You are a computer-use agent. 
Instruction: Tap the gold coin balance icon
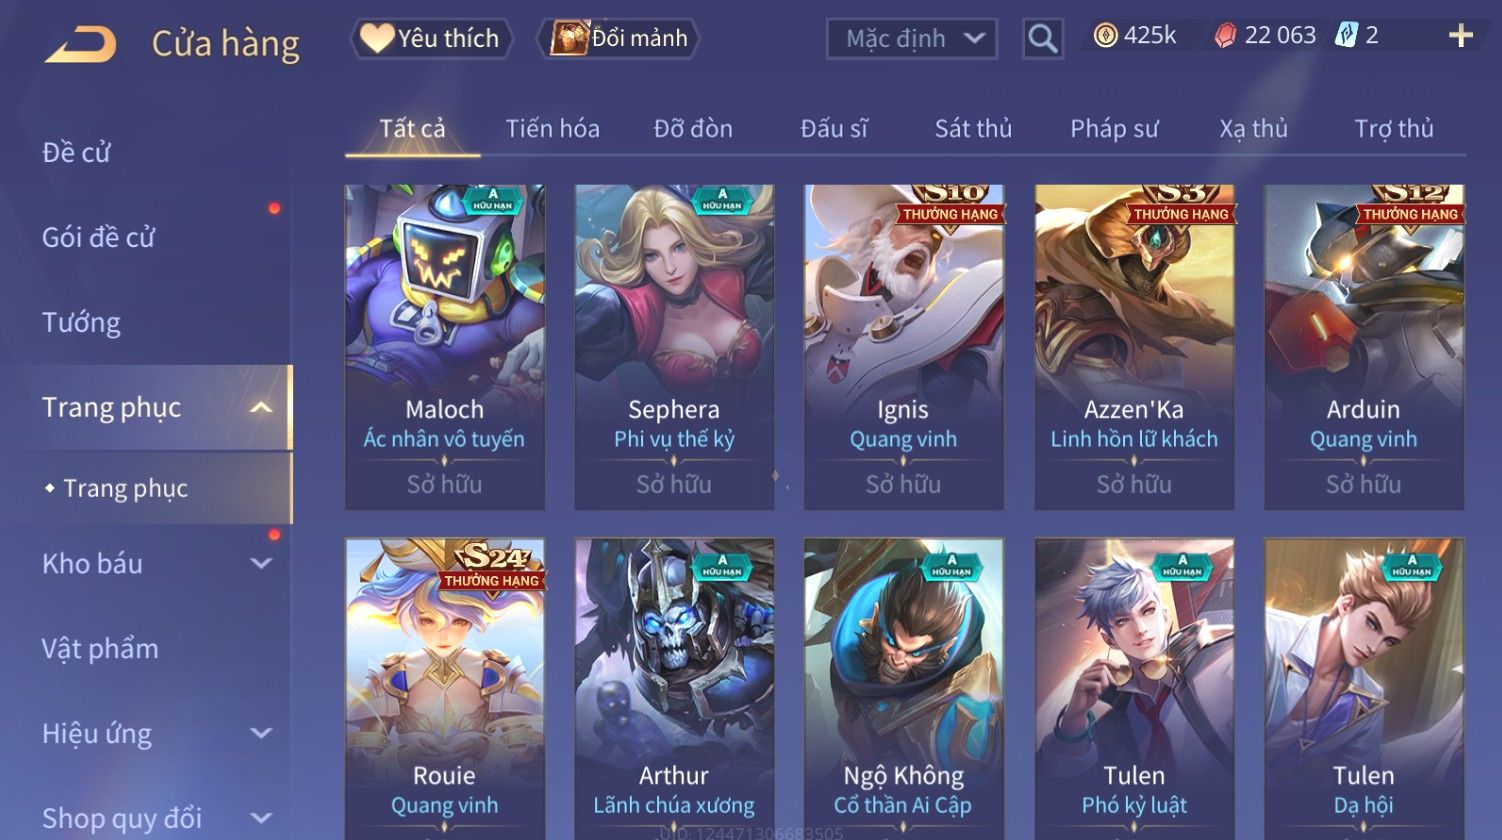pos(1105,36)
